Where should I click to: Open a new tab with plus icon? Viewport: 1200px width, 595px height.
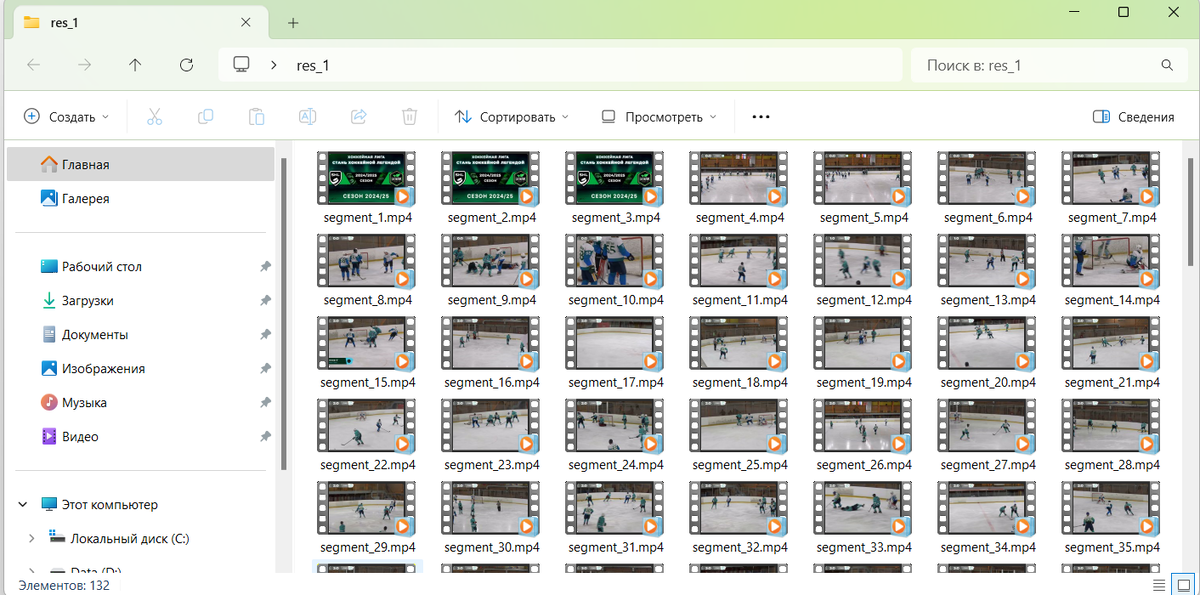(x=293, y=22)
